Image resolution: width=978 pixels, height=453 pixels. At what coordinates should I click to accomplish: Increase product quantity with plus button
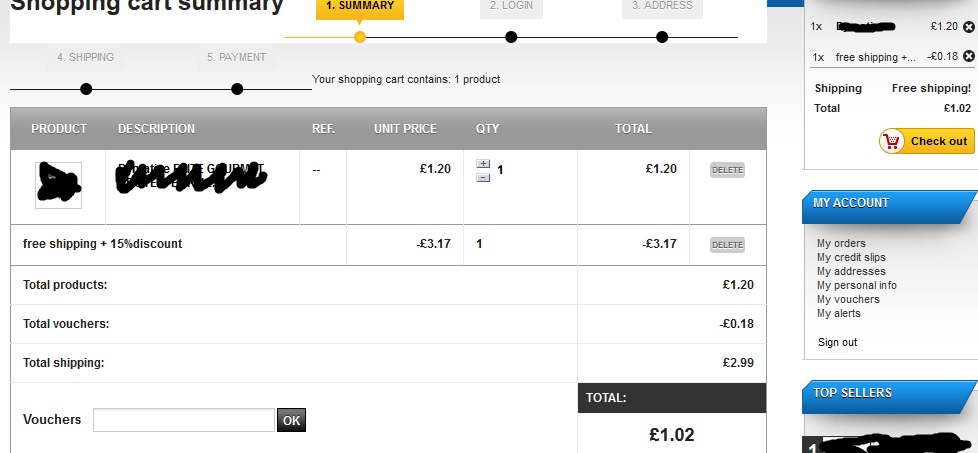point(483,164)
